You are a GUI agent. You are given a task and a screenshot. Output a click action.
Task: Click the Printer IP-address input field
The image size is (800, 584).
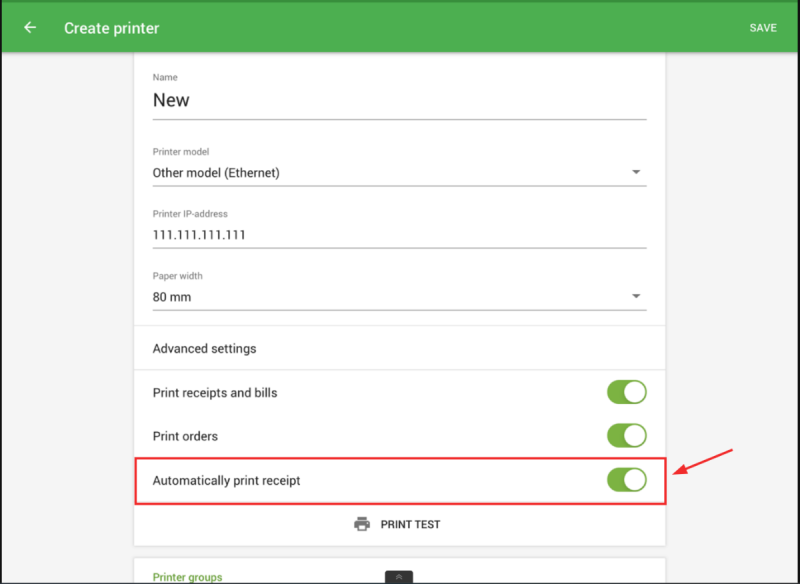(x=398, y=235)
